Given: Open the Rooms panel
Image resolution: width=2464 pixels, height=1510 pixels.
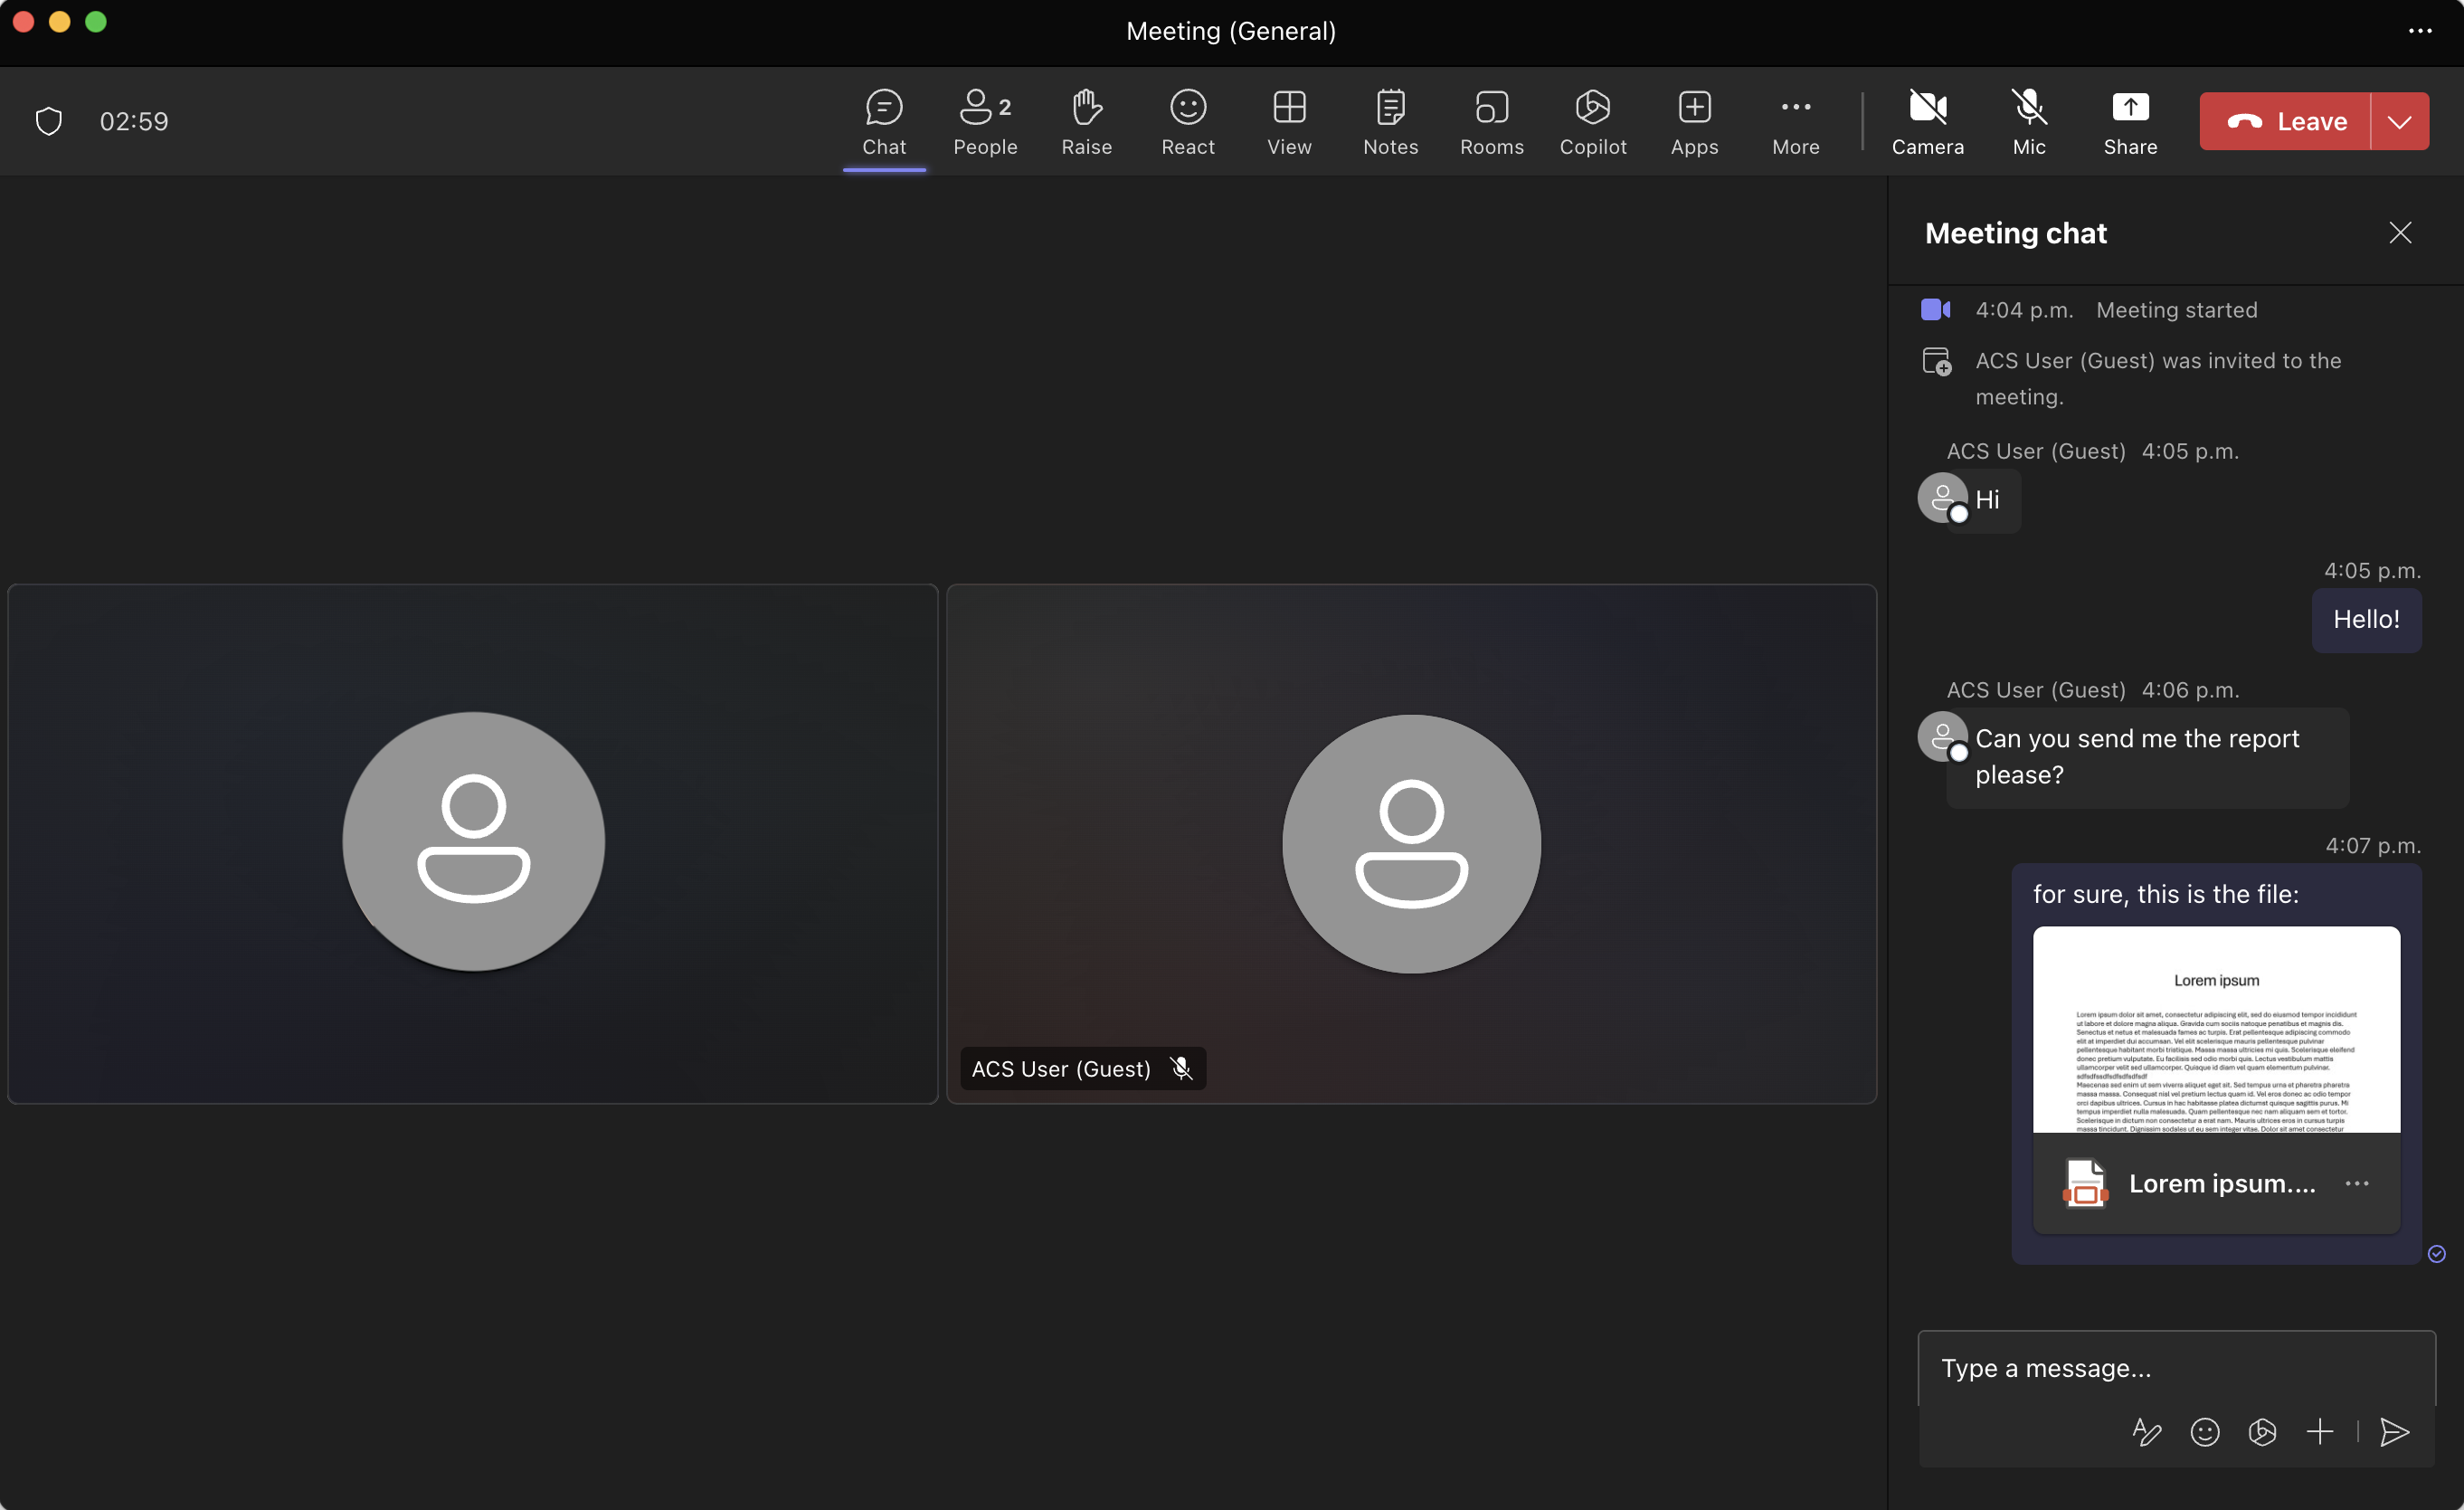Looking at the screenshot, I should [1491, 119].
